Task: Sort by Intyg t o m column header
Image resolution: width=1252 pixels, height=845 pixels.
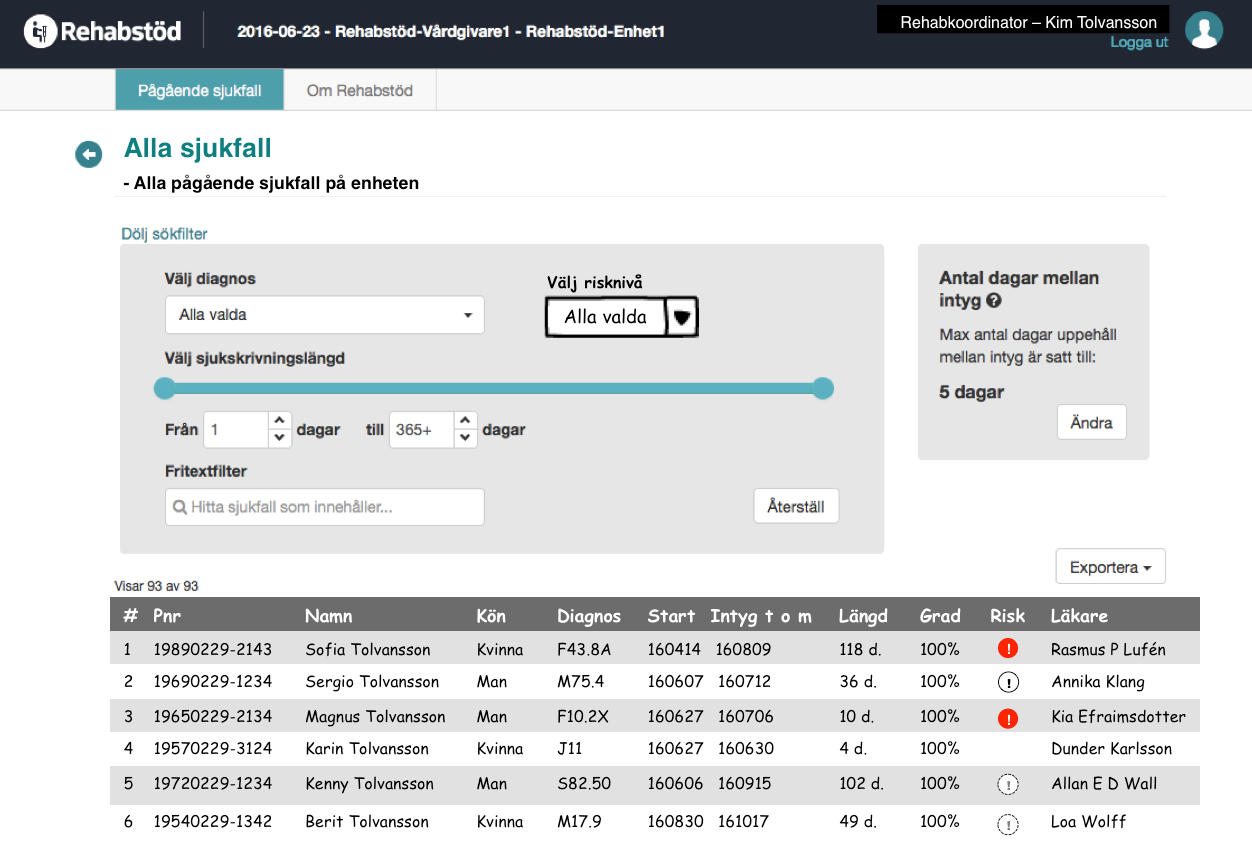Action: click(x=761, y=616)
